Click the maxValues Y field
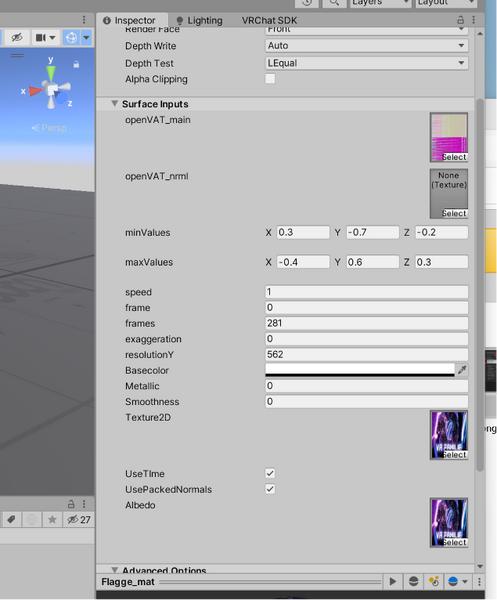The height and width of the screenshot is (600, 497). (373, 262)
